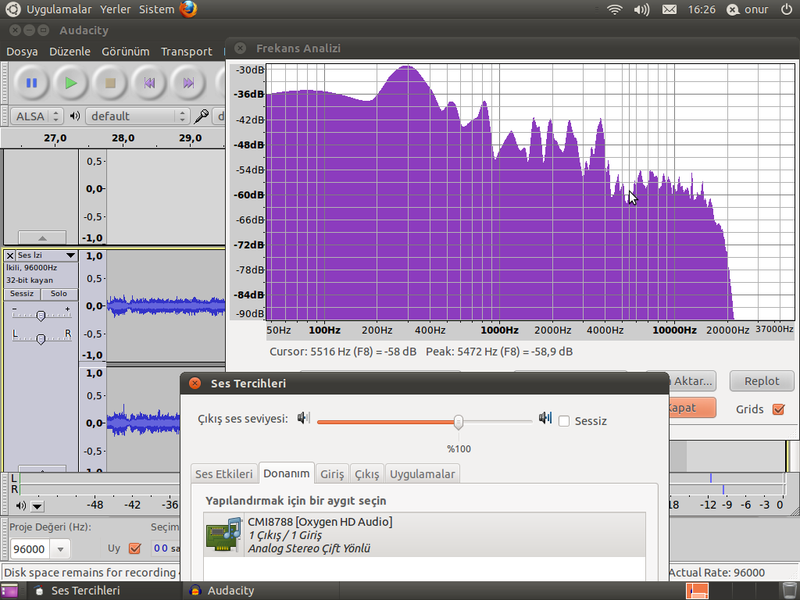Select the CMI8788 Oxygen HD Audio device

(424, 535)
